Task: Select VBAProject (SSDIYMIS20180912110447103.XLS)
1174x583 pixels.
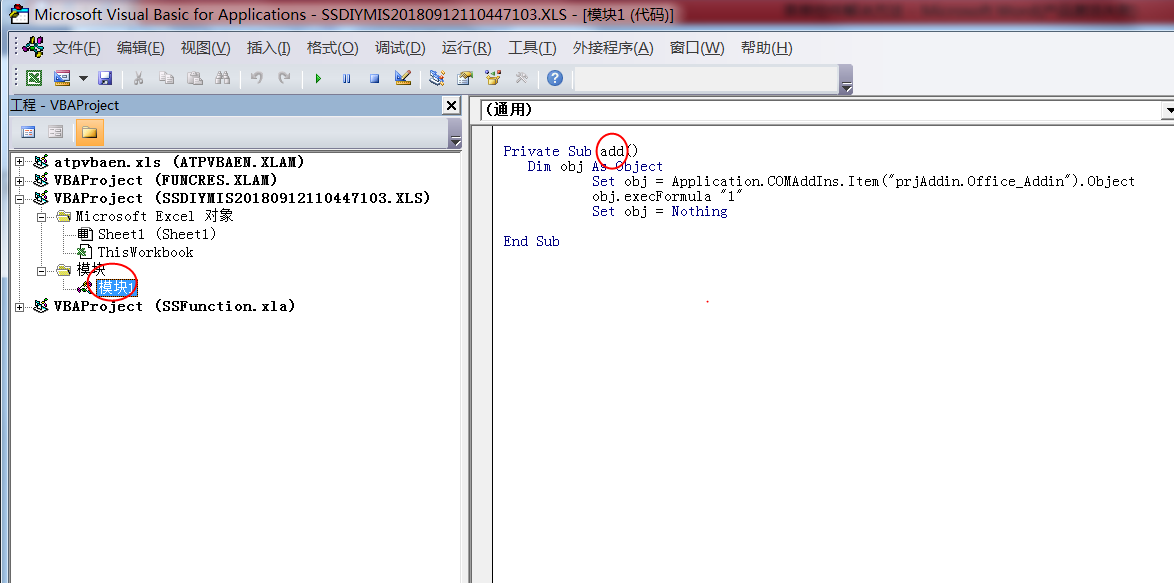Action: [x=242, y=198]
